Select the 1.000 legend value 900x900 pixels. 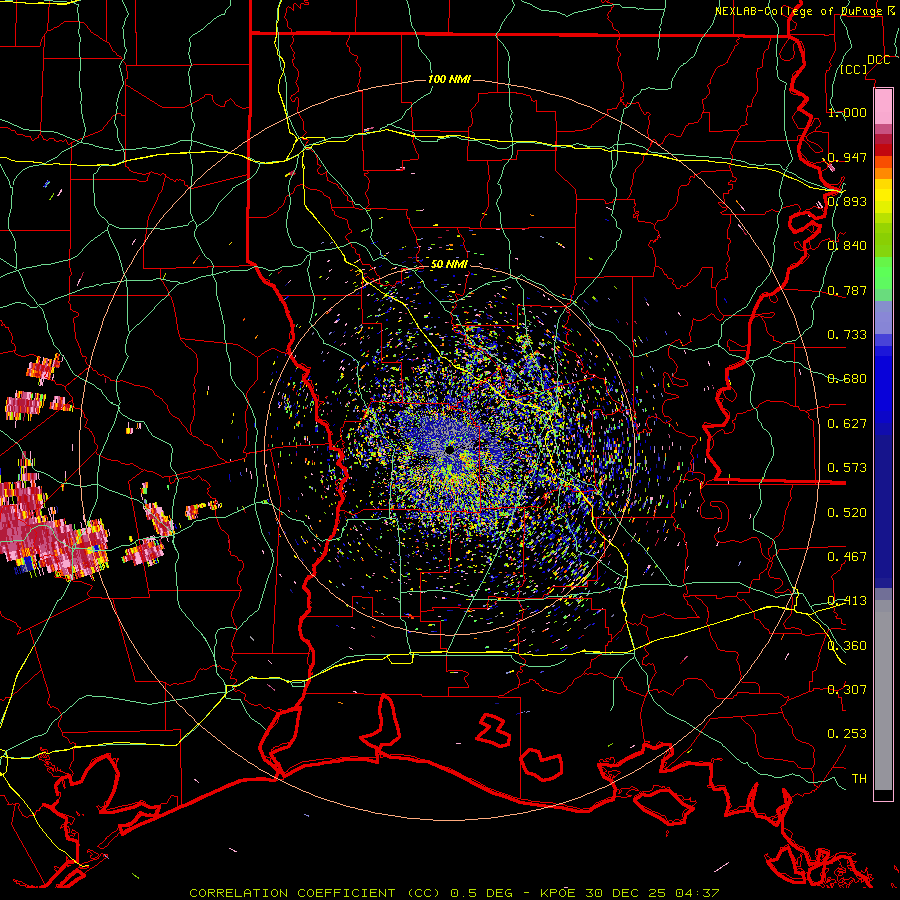(x=847, y=112)
